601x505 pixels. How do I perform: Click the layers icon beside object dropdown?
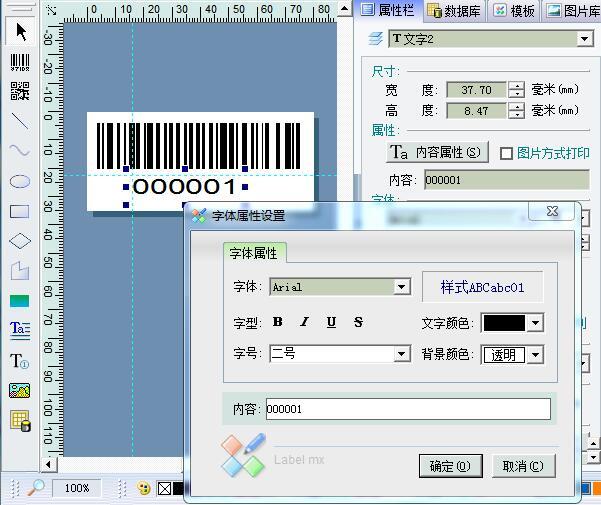coord(375,39)
